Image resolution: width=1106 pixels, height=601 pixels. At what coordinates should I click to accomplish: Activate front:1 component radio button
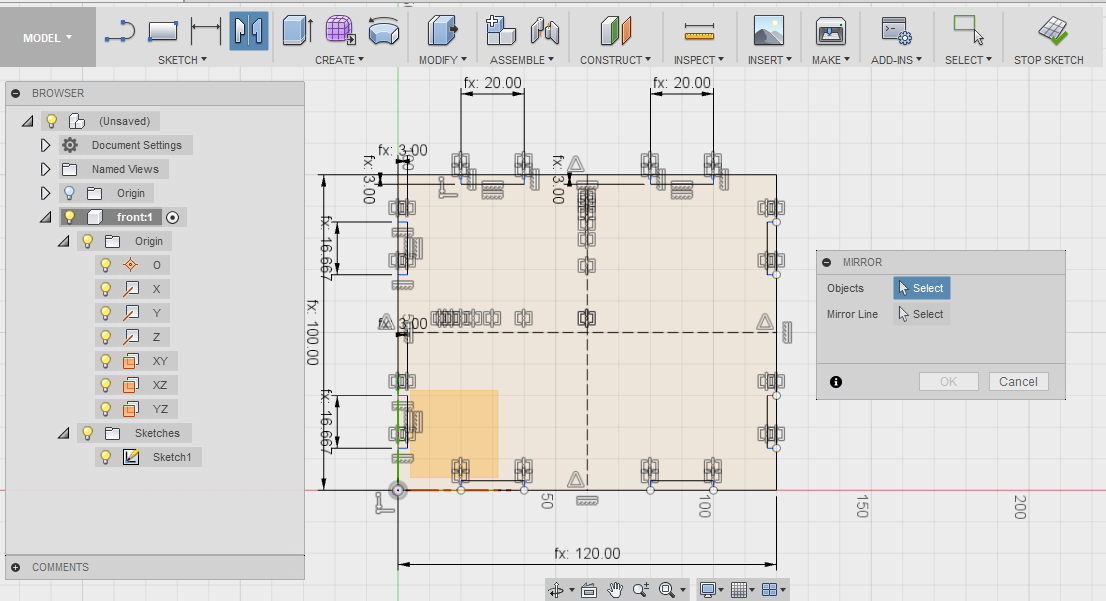click(173, 217)
